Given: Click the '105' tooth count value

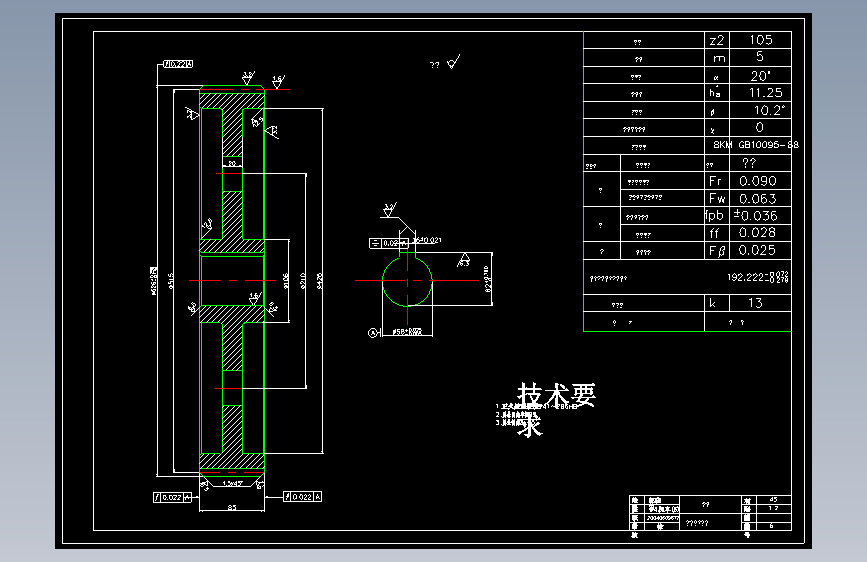Looking at the screenshot, I should pos(760,40).
